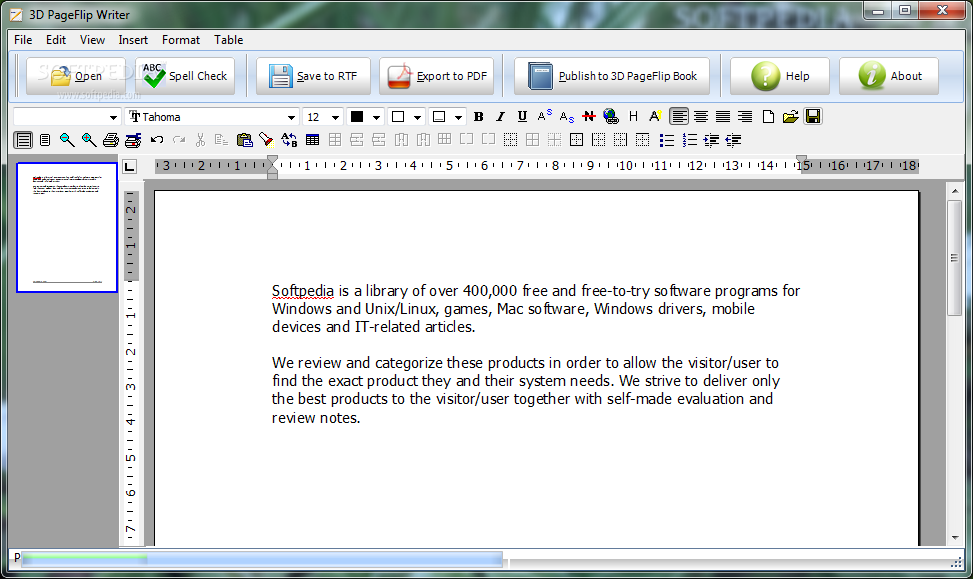Image resolution: width=973 pixels, height=579 pixels.
Task: Click the About button
Action: pyautogui.click(x=889, y=76)
